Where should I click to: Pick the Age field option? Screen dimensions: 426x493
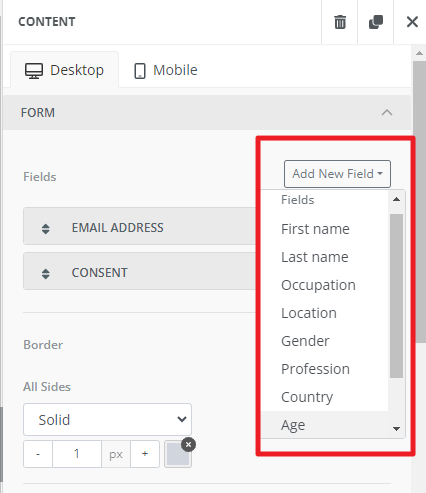point(293,425)
